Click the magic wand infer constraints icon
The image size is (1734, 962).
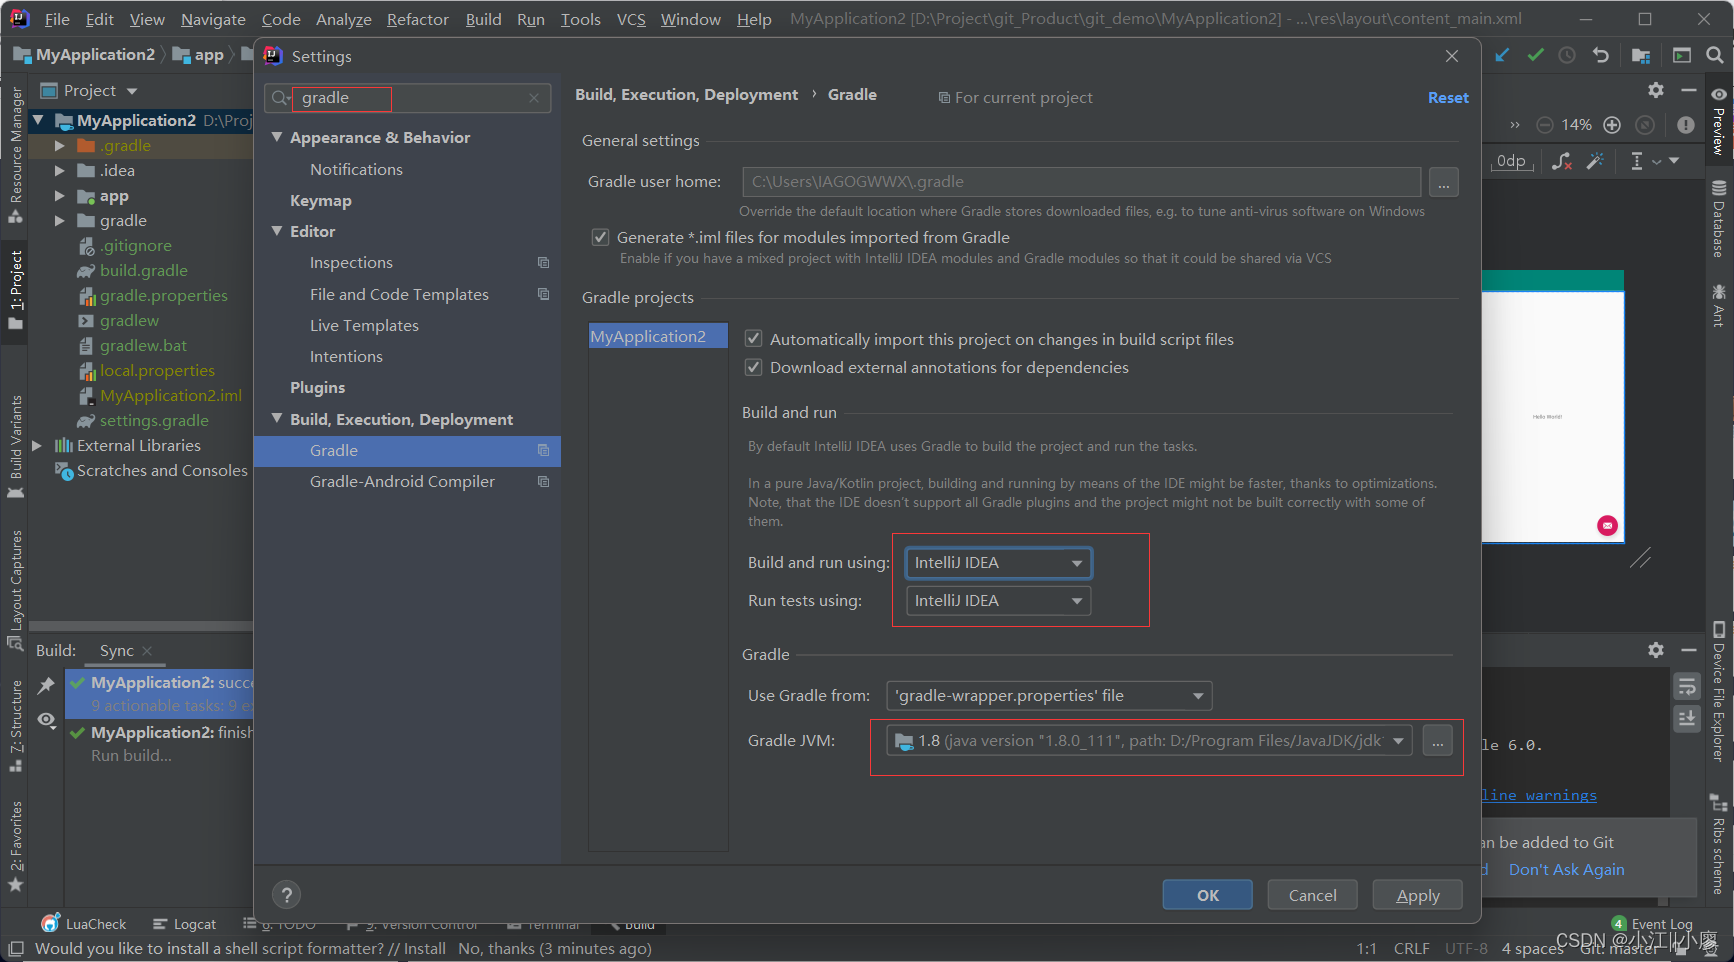click(x=1596, y=161)
